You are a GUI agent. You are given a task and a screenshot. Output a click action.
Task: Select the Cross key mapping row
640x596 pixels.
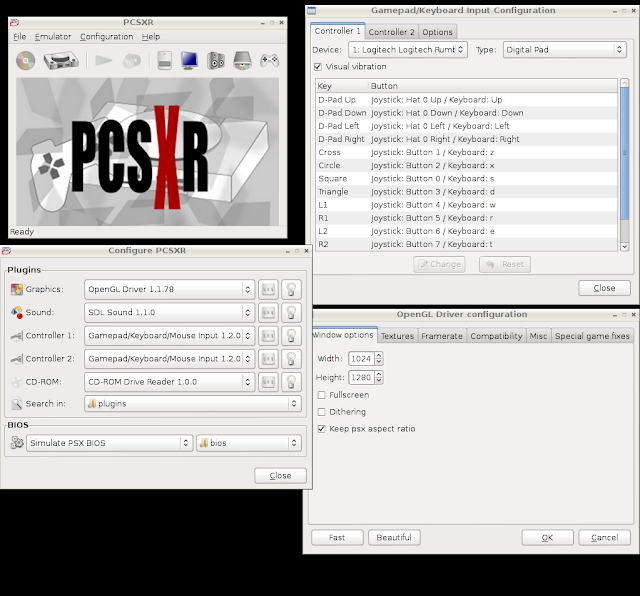tap(467, 152)
